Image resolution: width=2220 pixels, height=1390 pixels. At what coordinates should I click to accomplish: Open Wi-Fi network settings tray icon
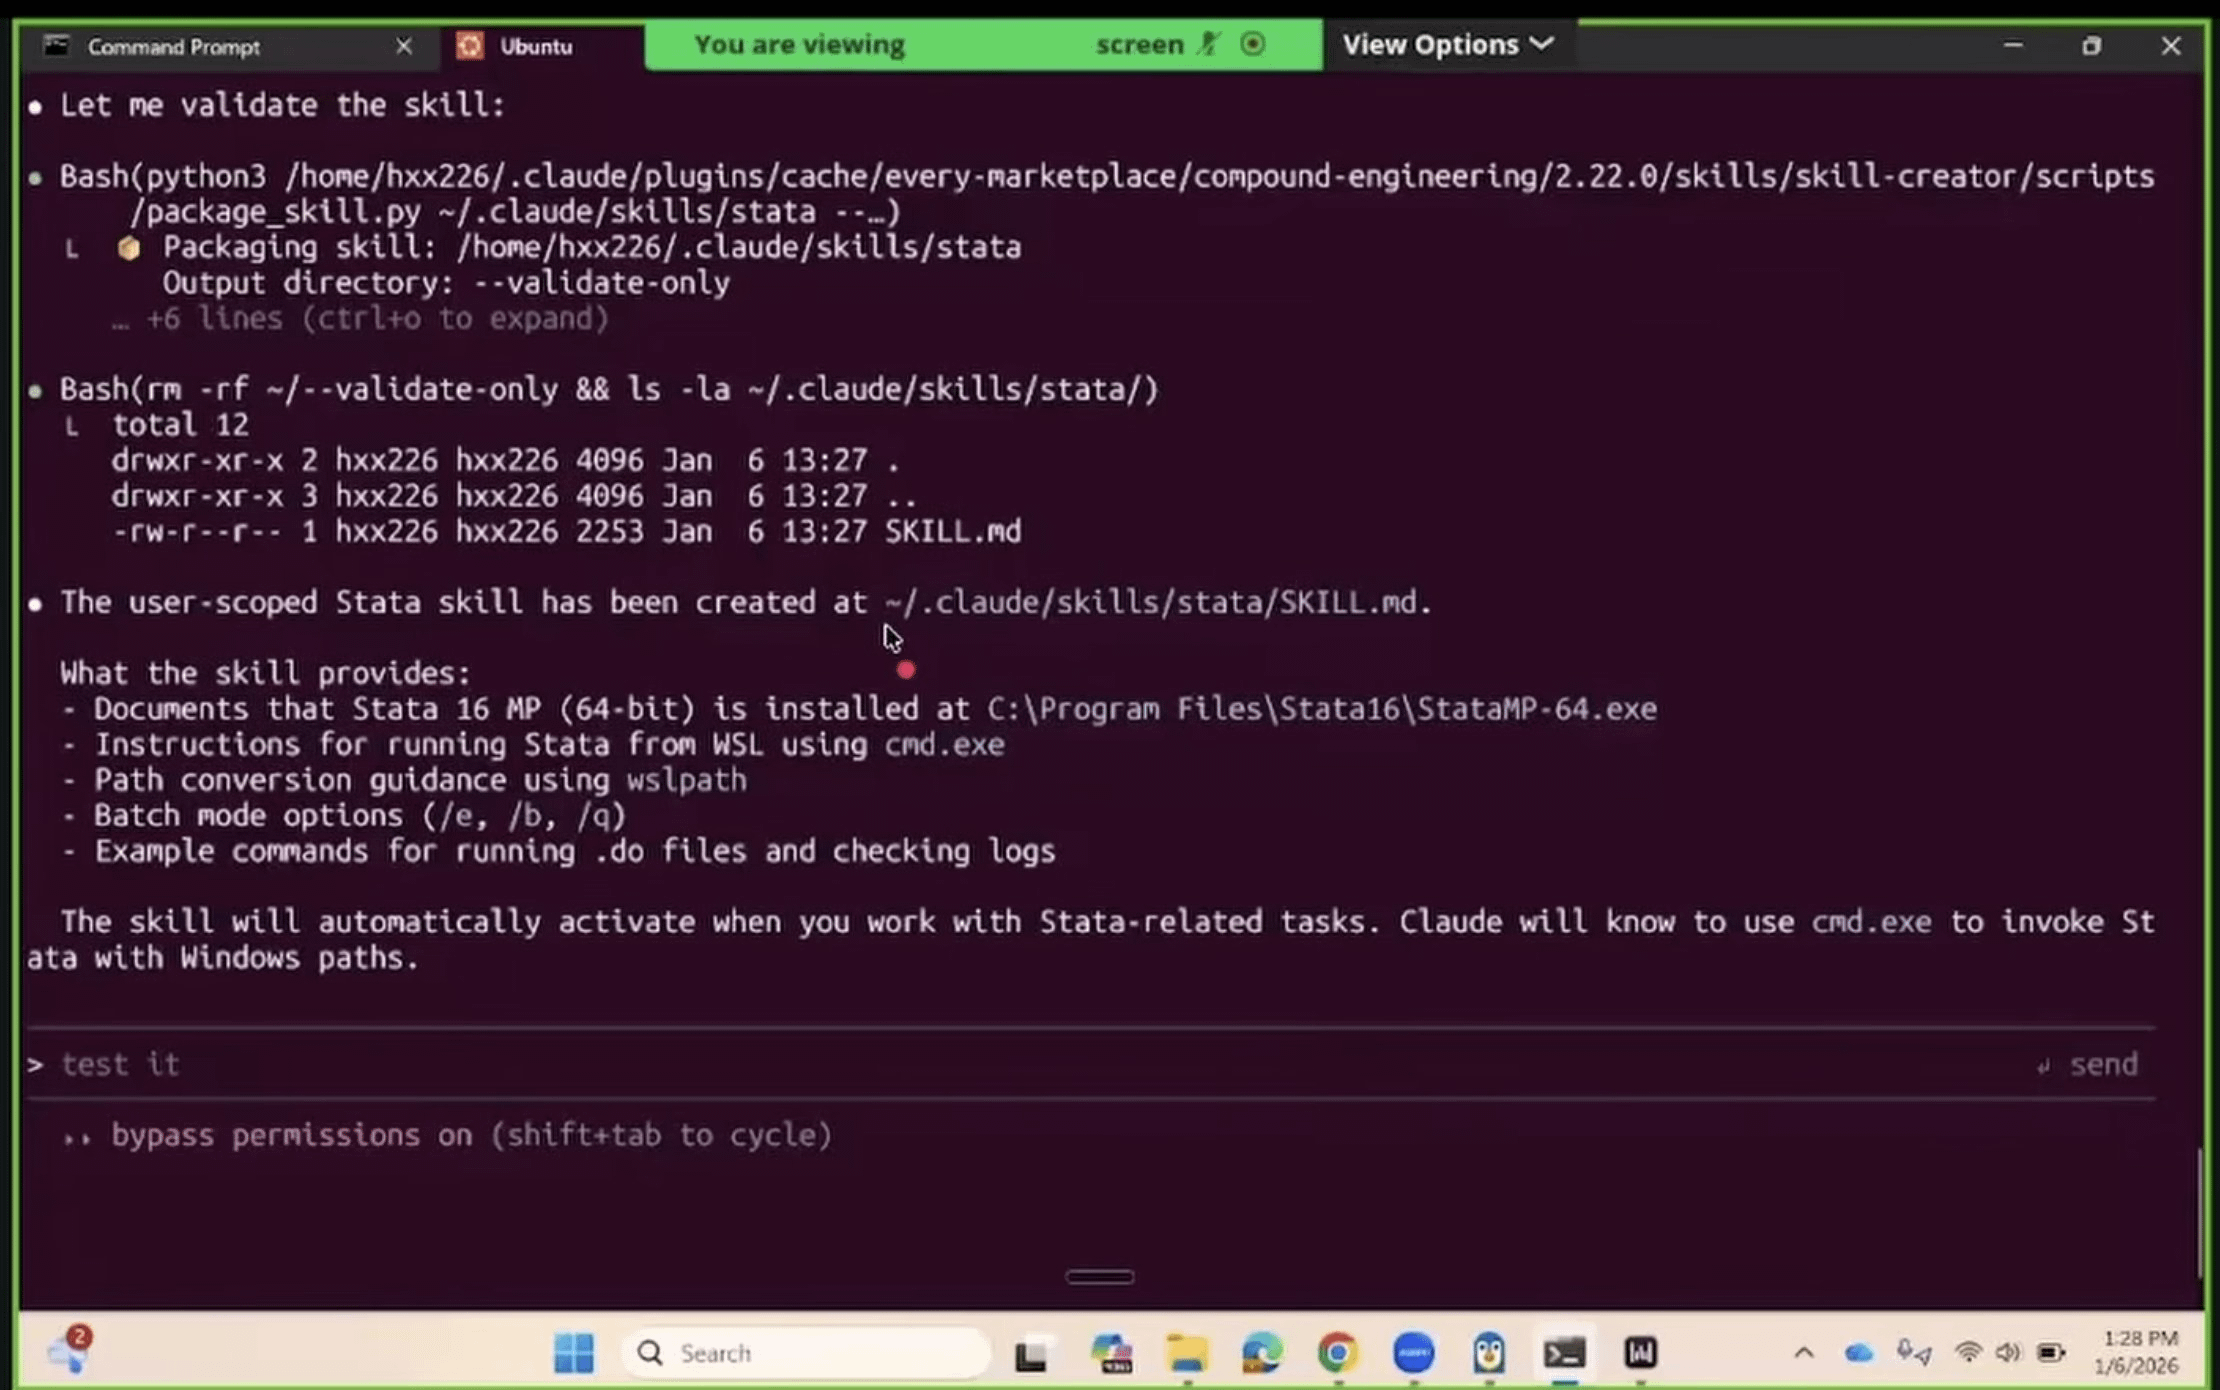click(x=1968, y=1354)
